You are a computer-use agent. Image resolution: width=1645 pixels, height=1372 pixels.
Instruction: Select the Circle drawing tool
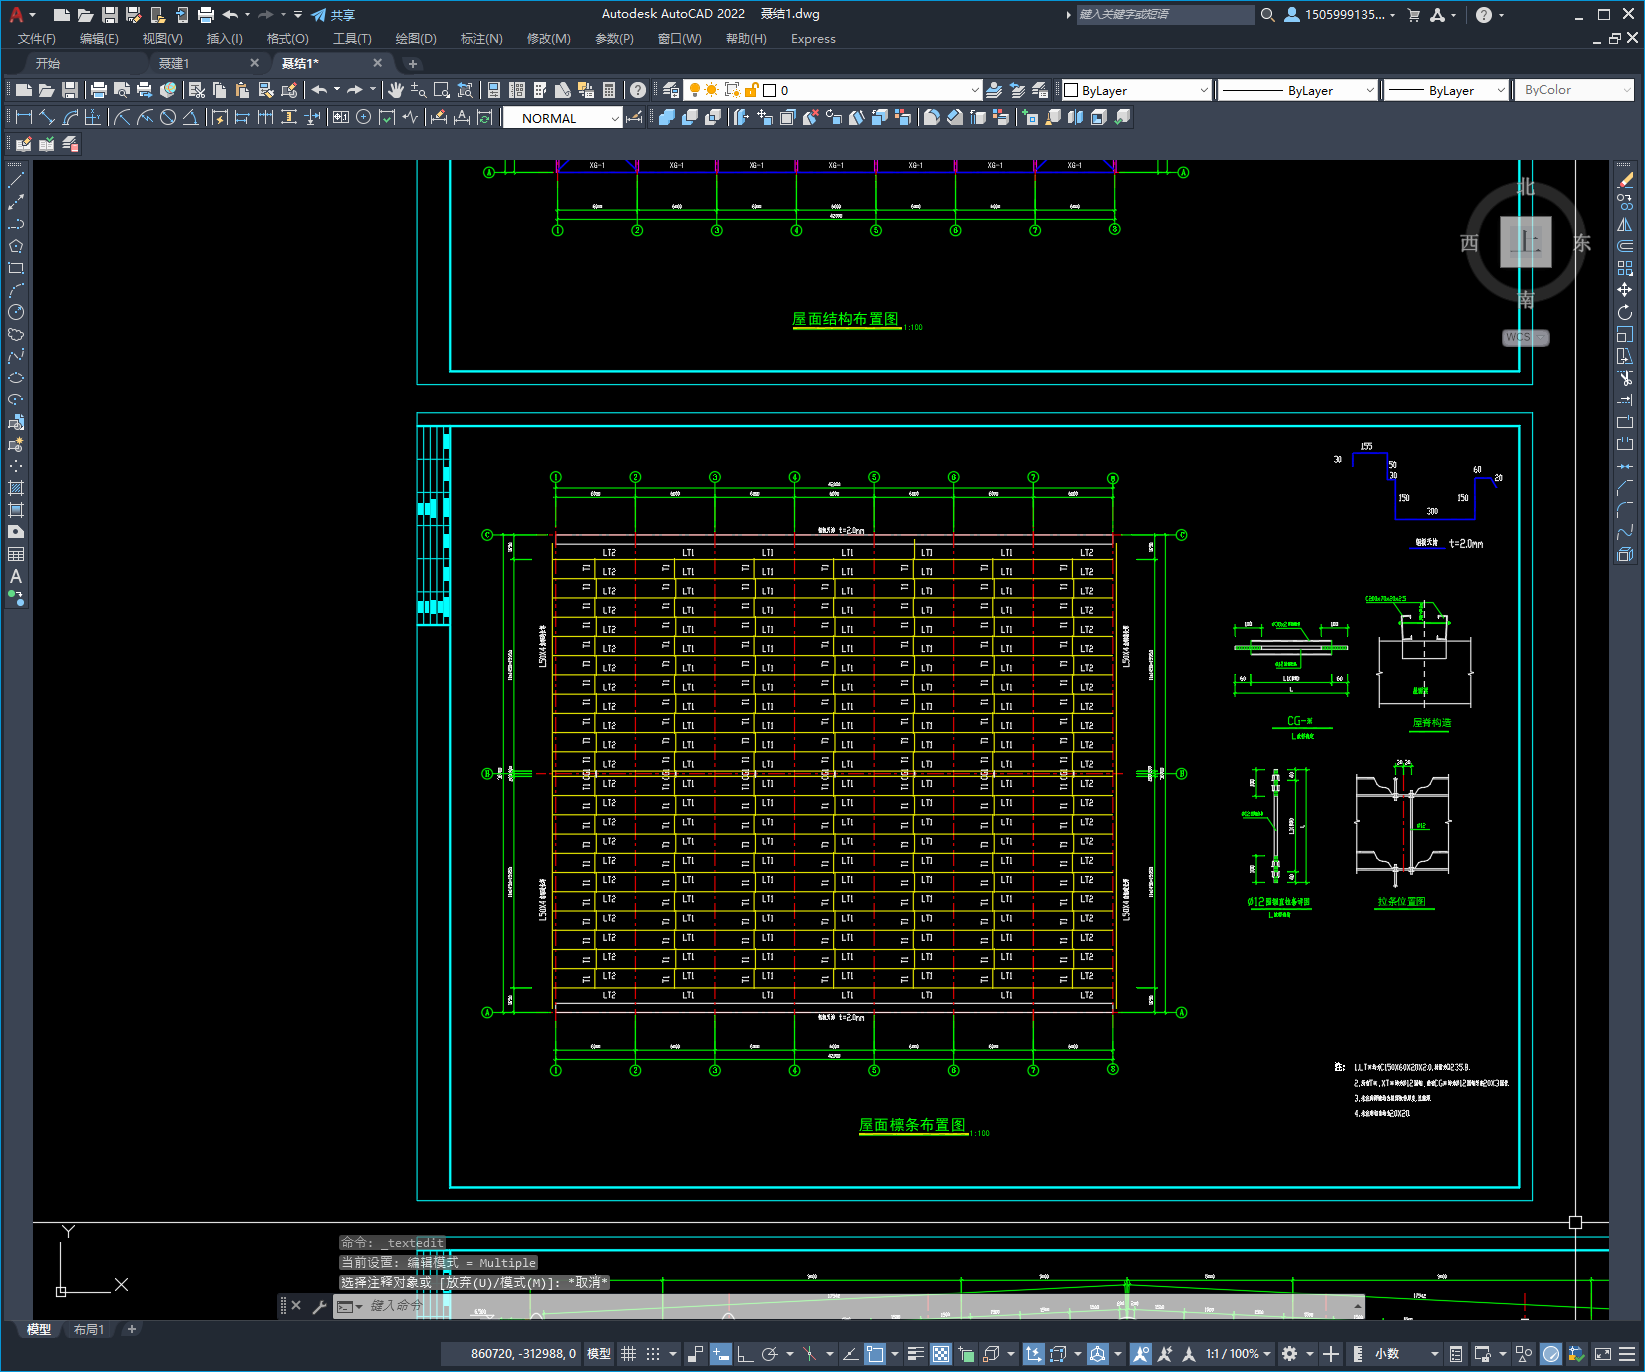pos(16,312)
